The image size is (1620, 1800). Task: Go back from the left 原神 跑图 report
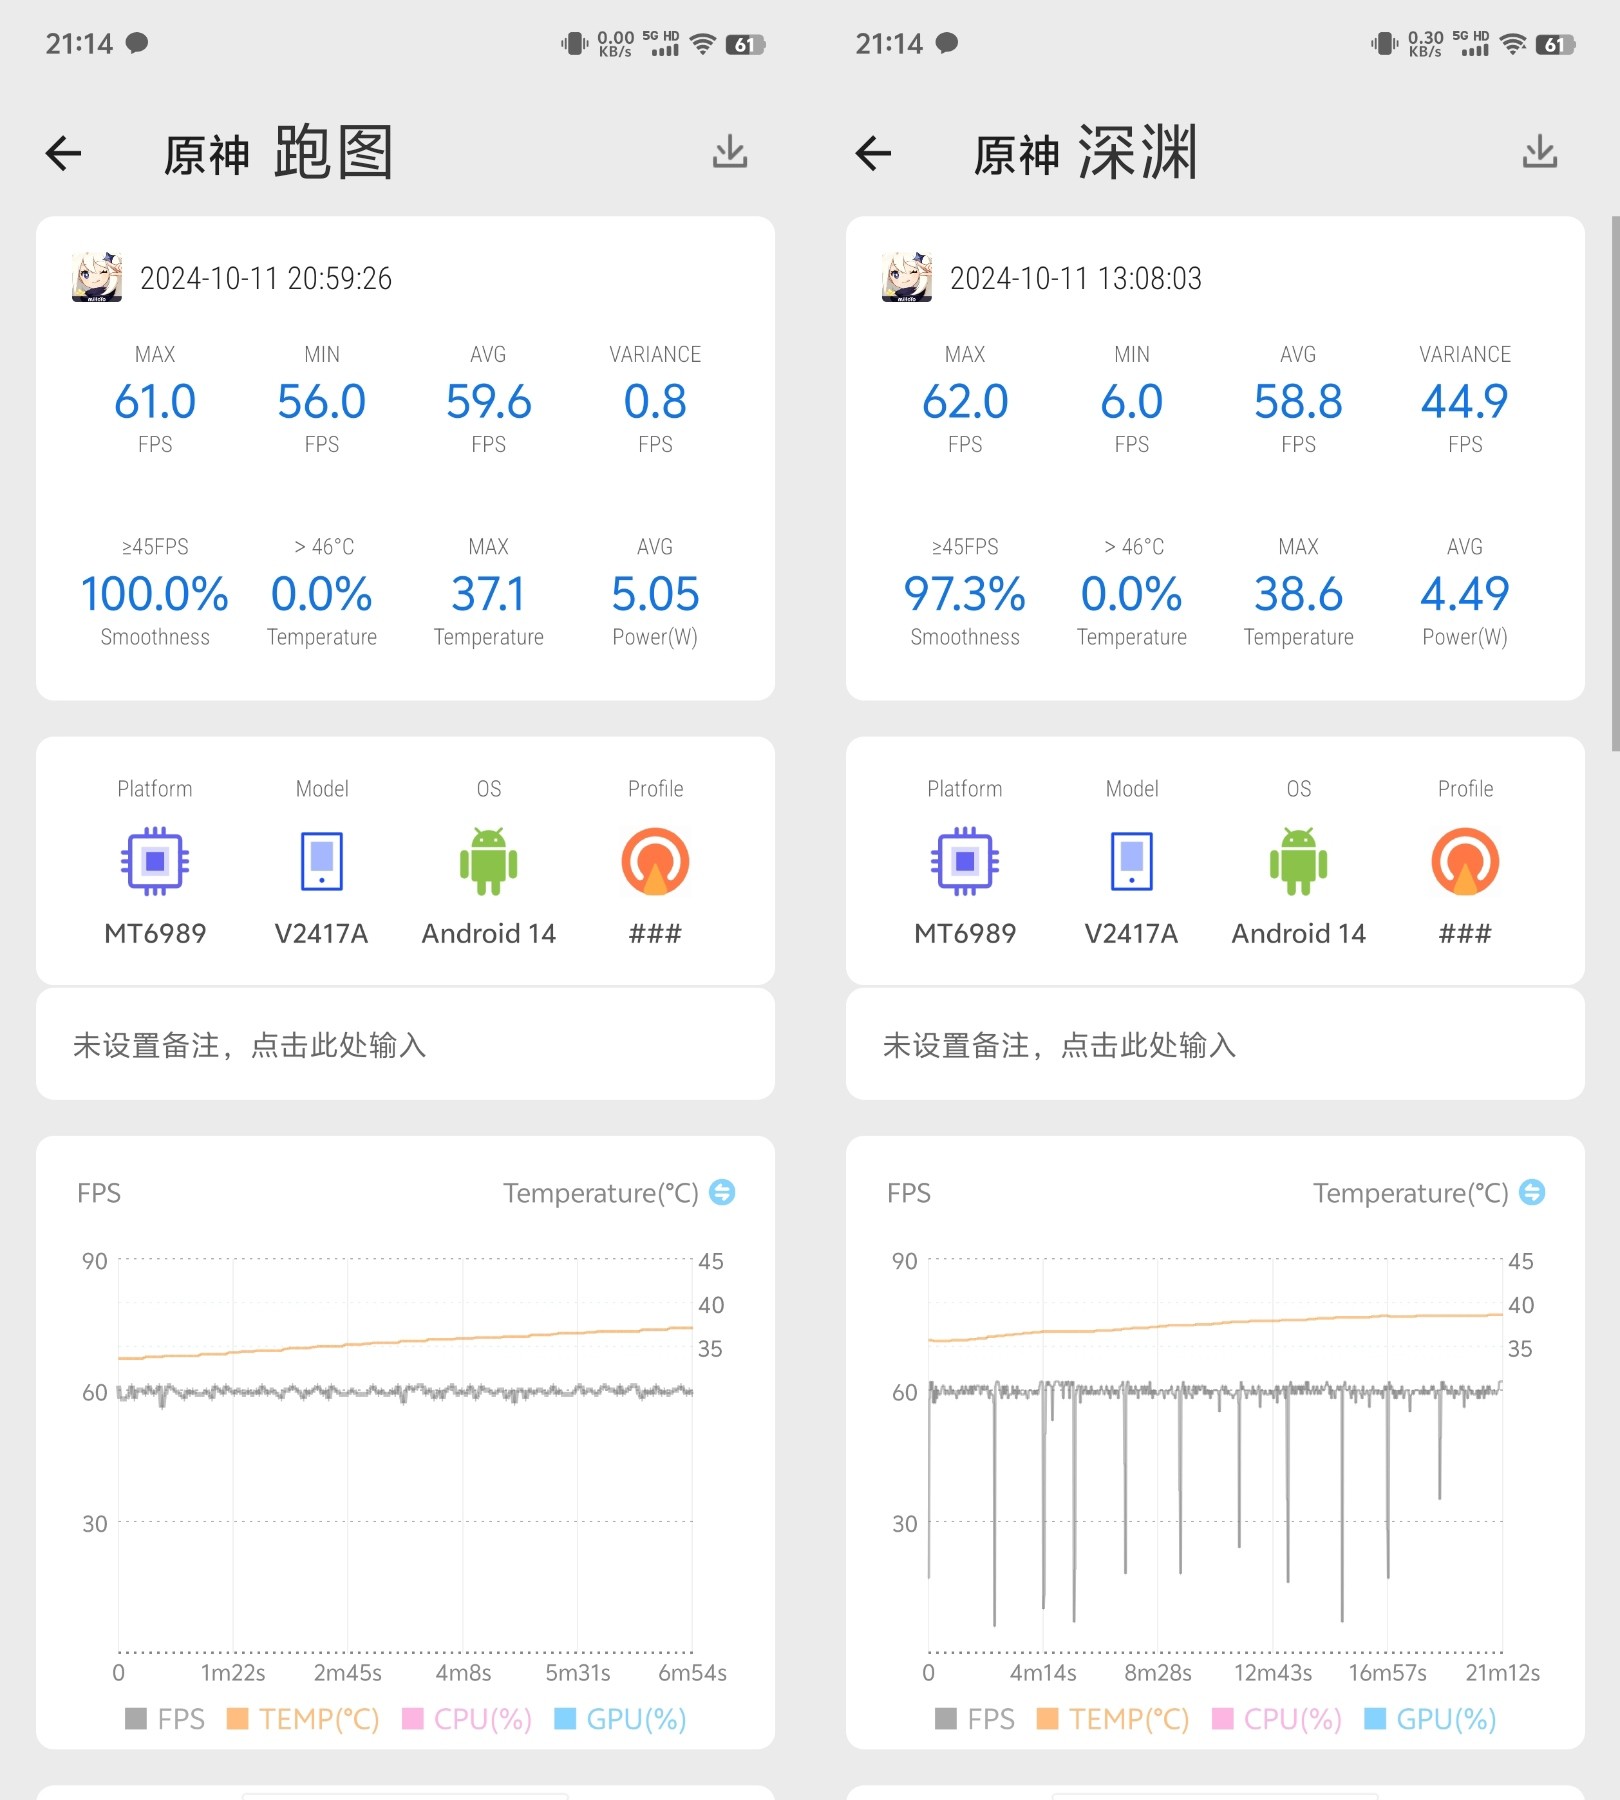point(63,153)
